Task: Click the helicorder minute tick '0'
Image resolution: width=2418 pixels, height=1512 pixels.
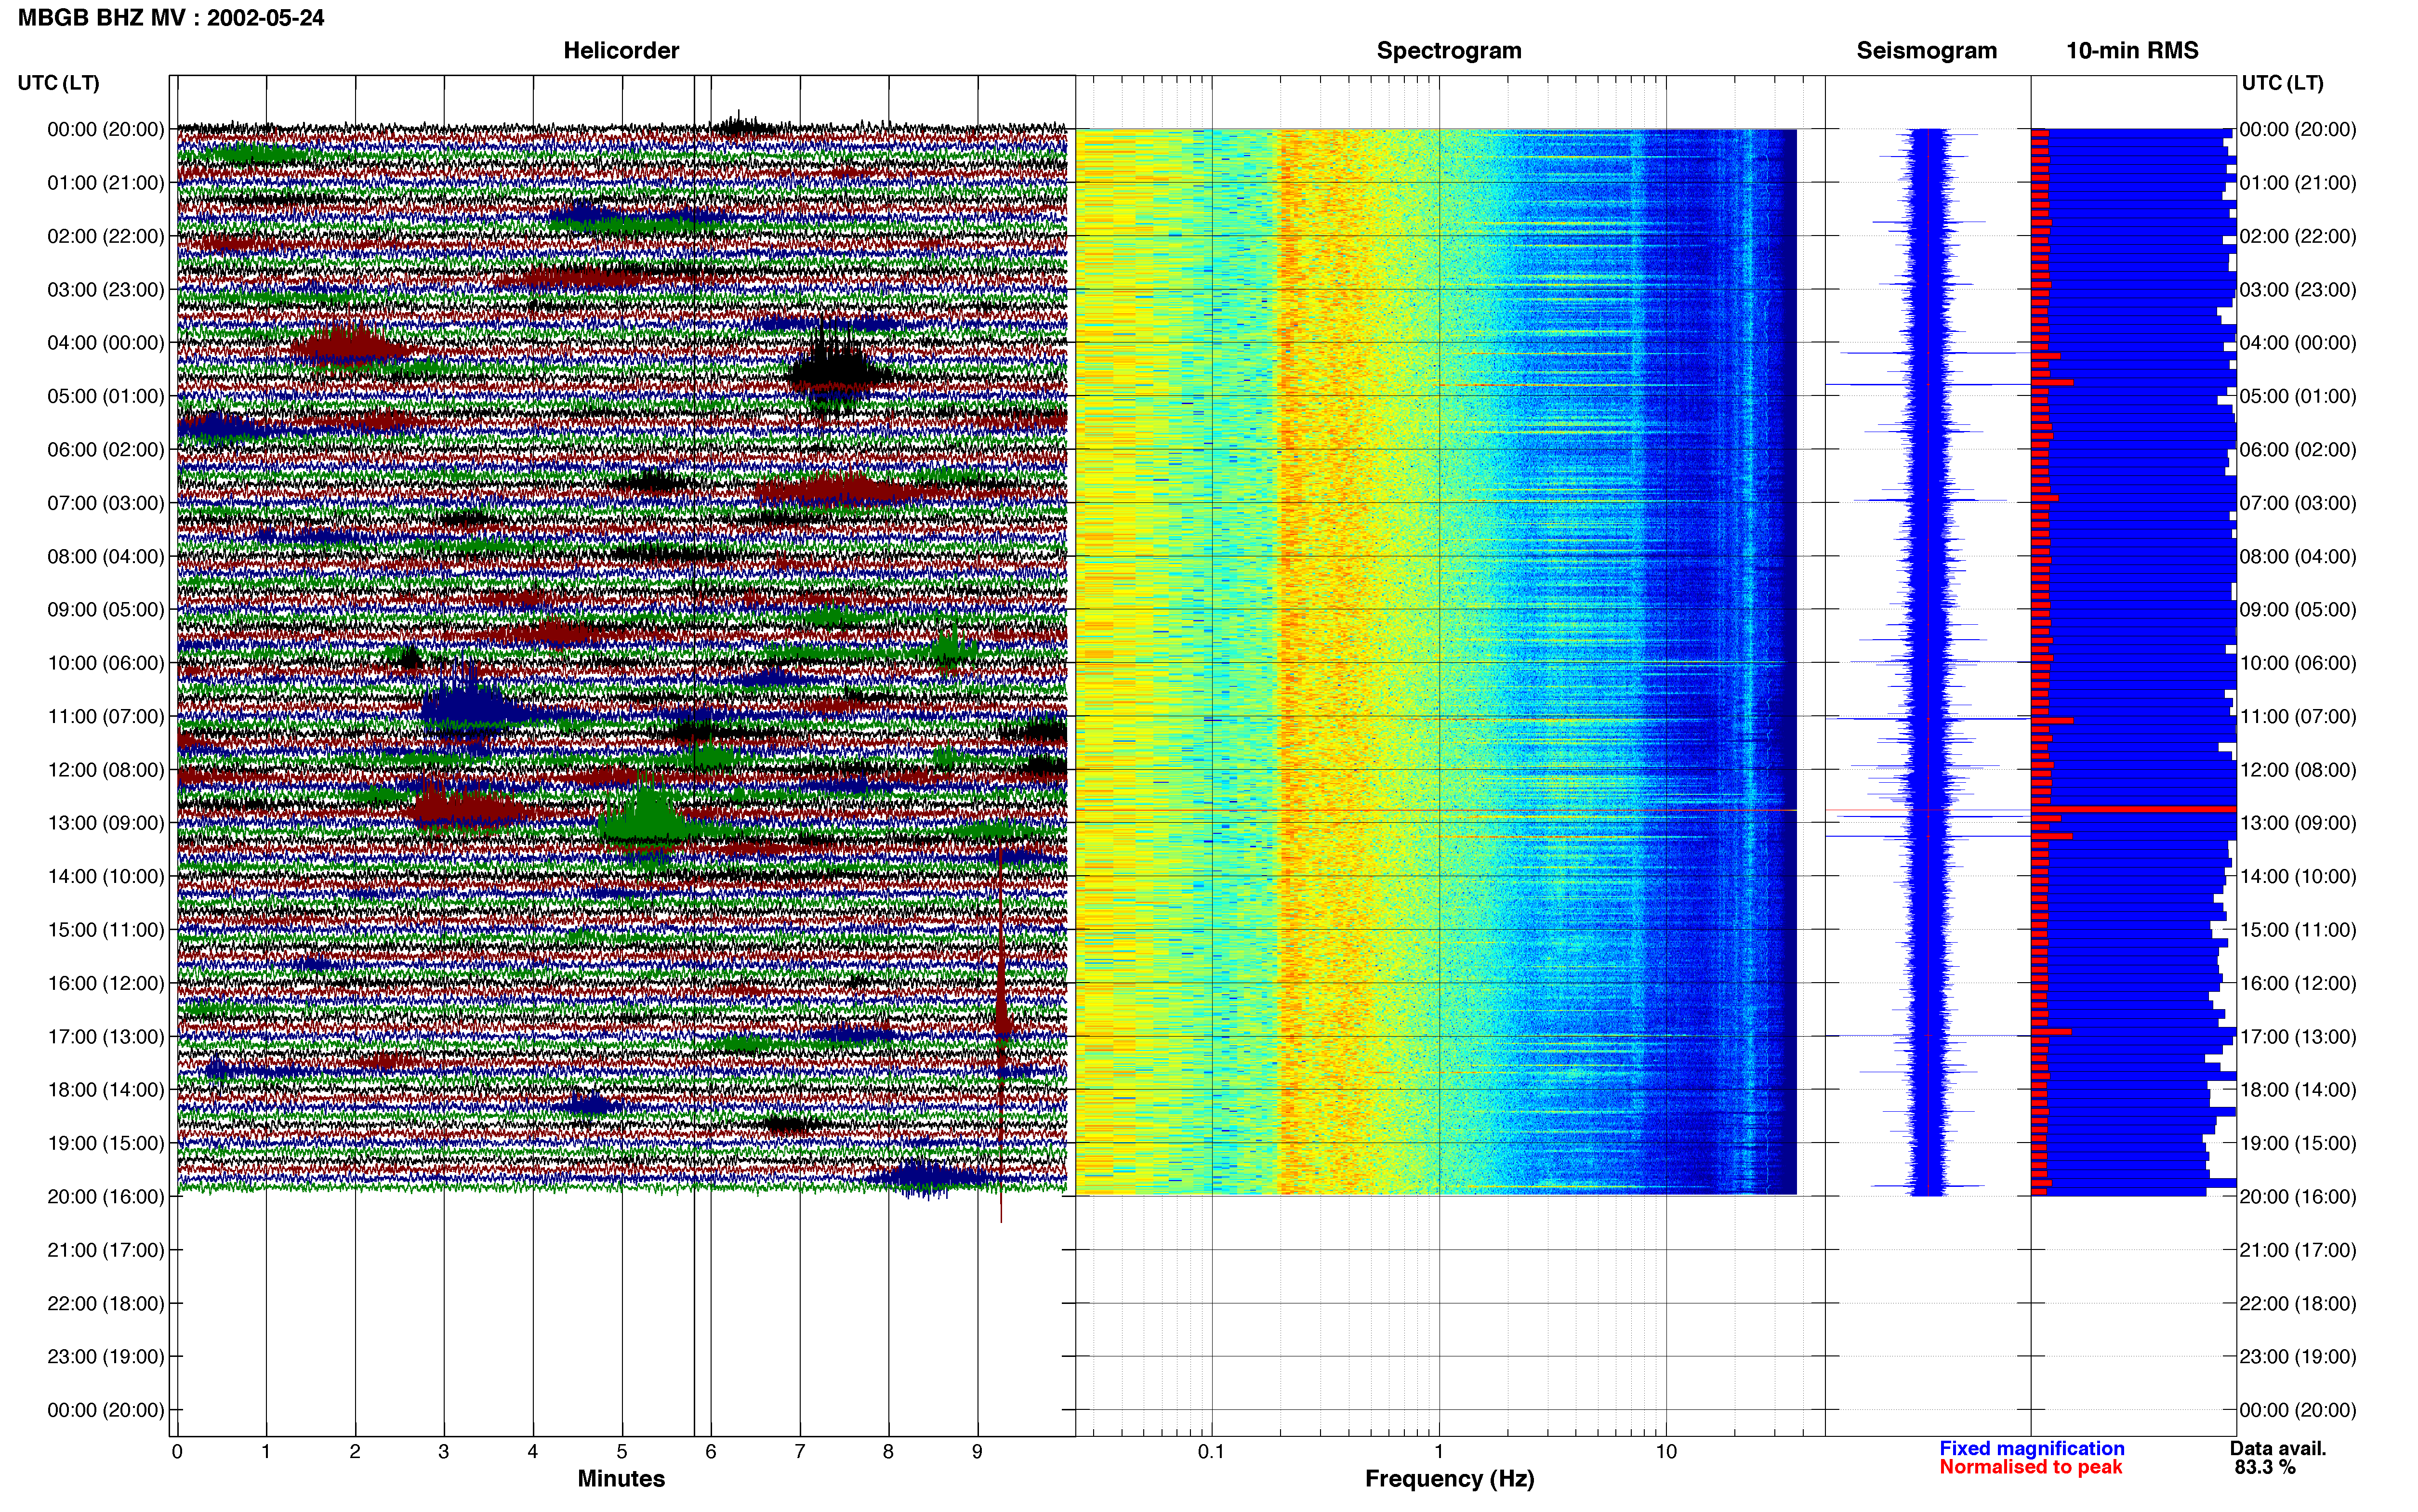Action: [x=177, y=1451]
